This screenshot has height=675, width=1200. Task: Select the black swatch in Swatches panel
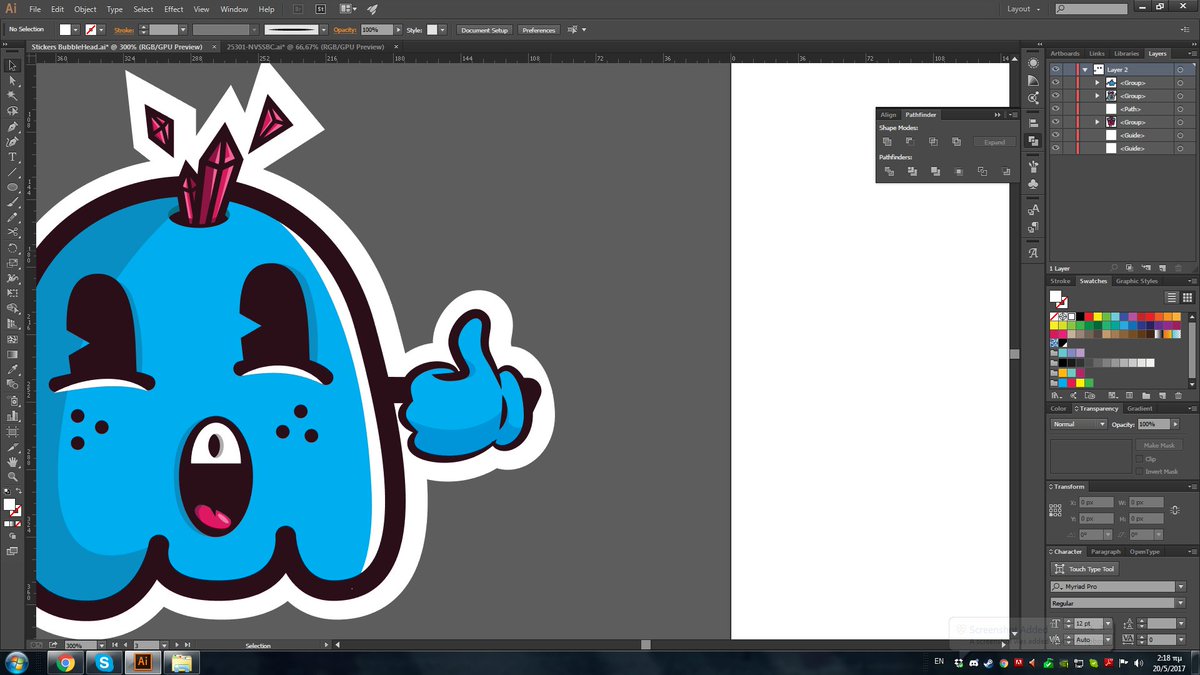(x=1080, y=317)
